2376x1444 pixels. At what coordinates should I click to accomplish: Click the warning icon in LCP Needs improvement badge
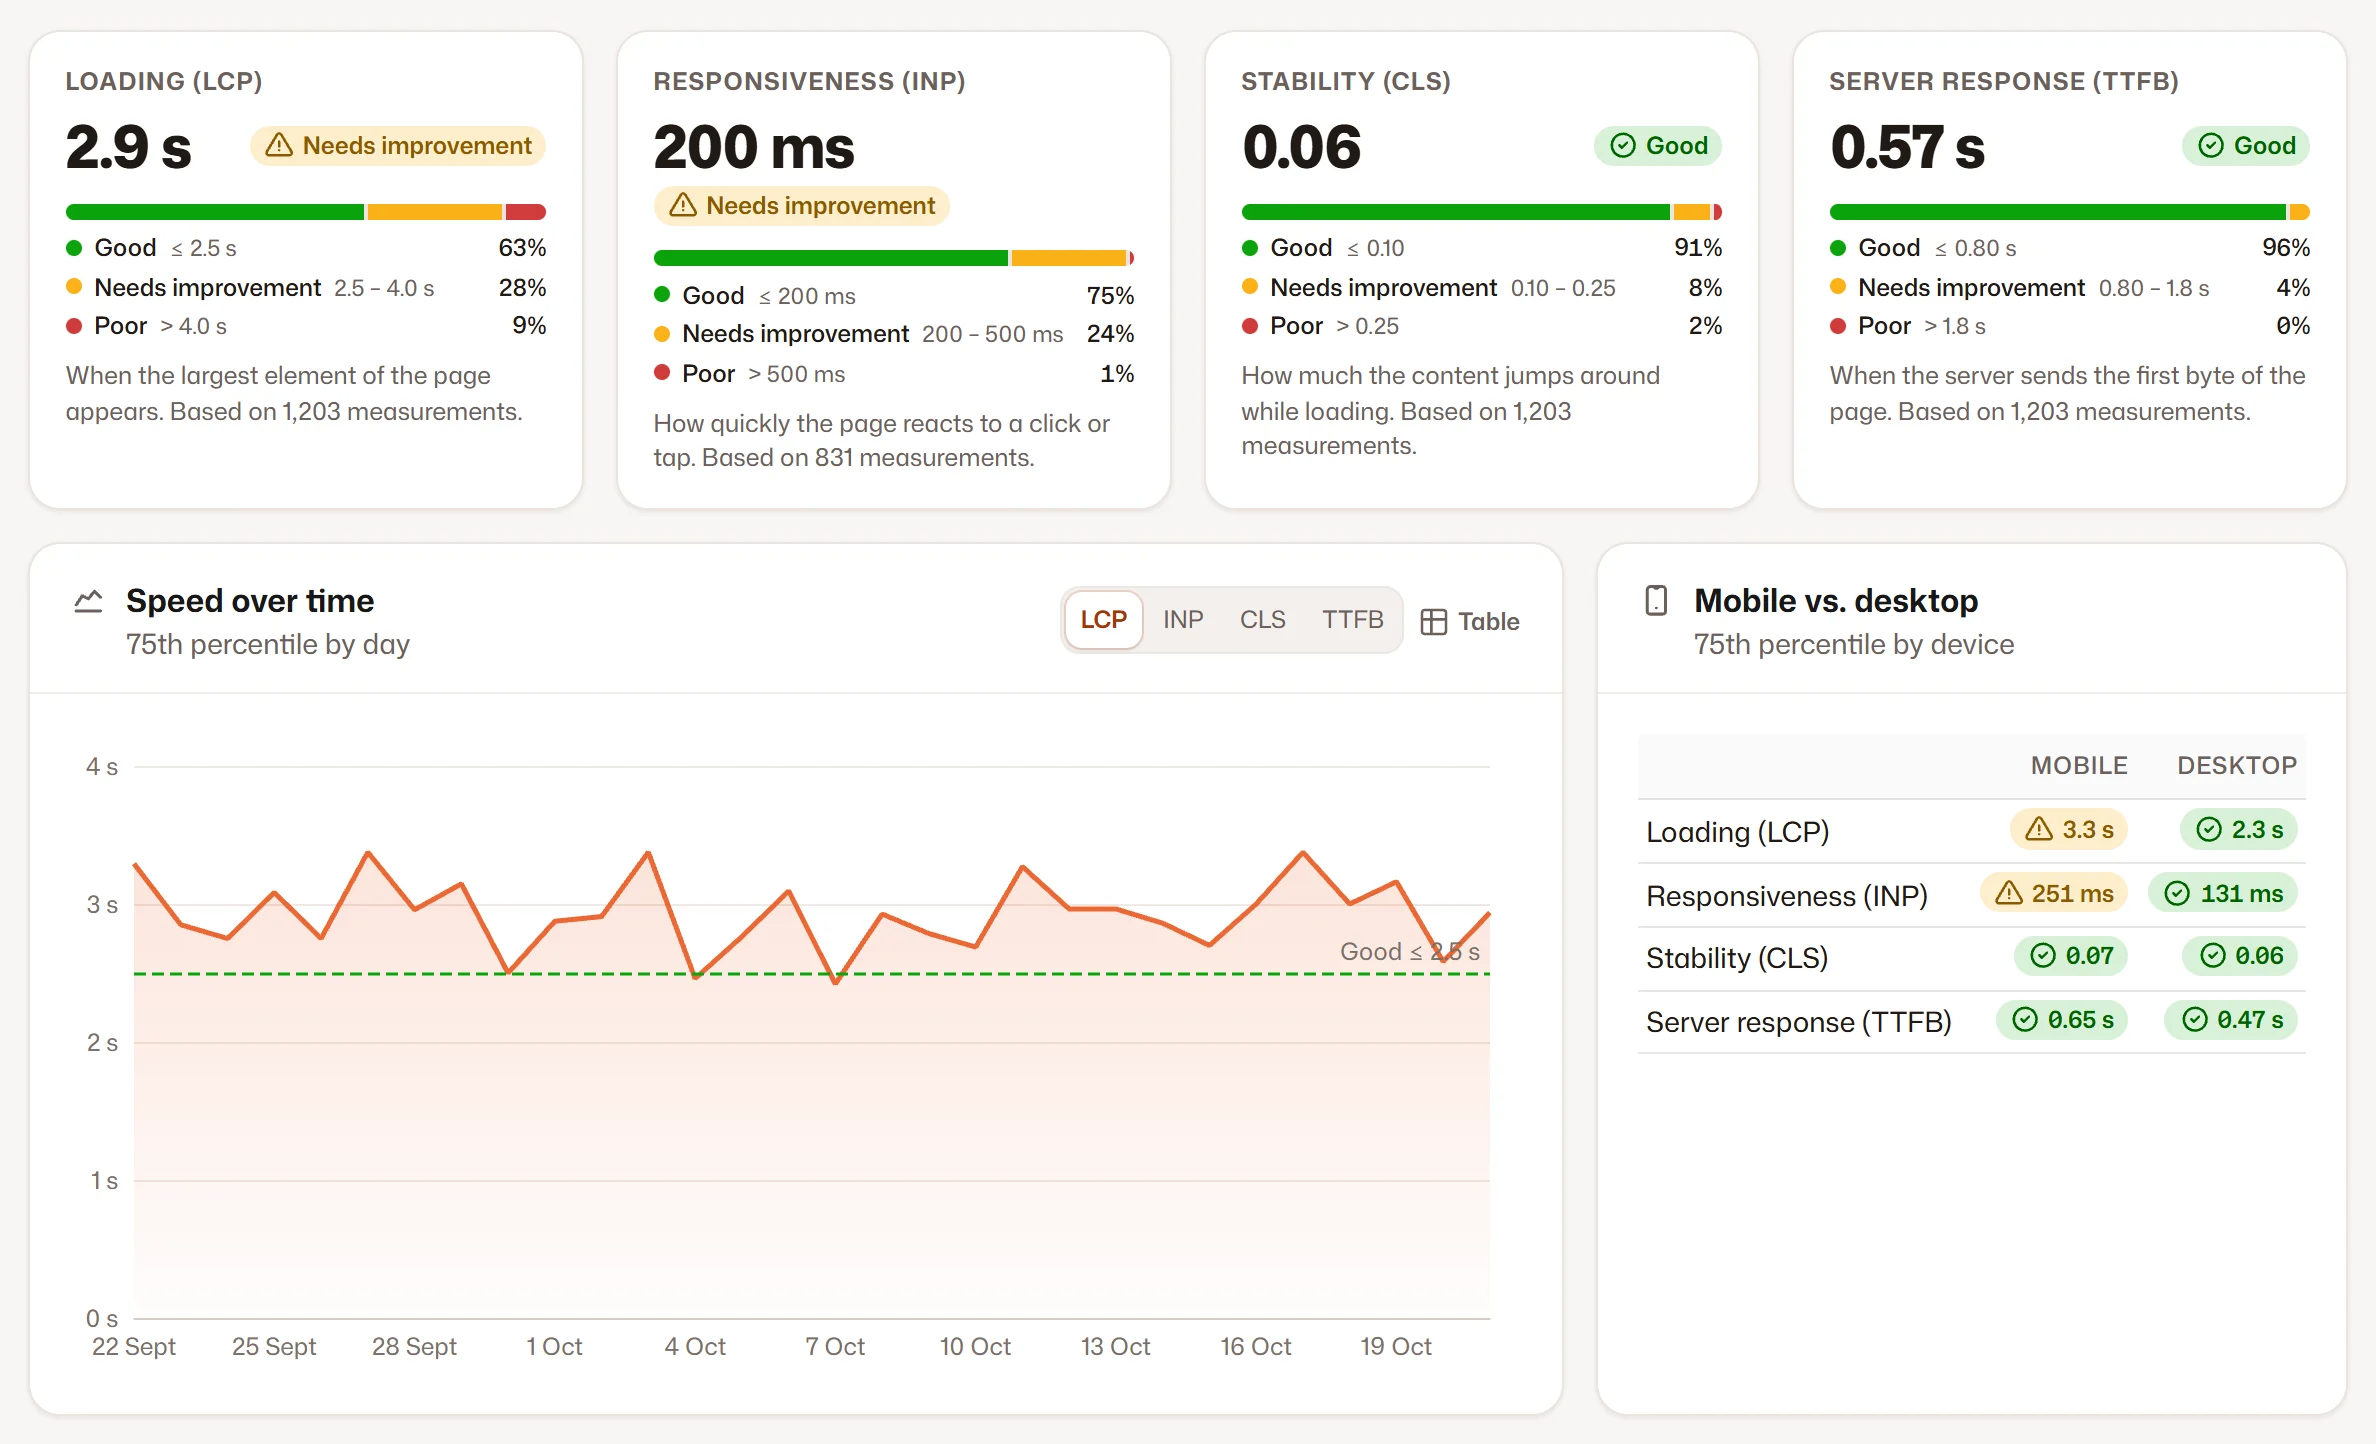coord(279,146)
